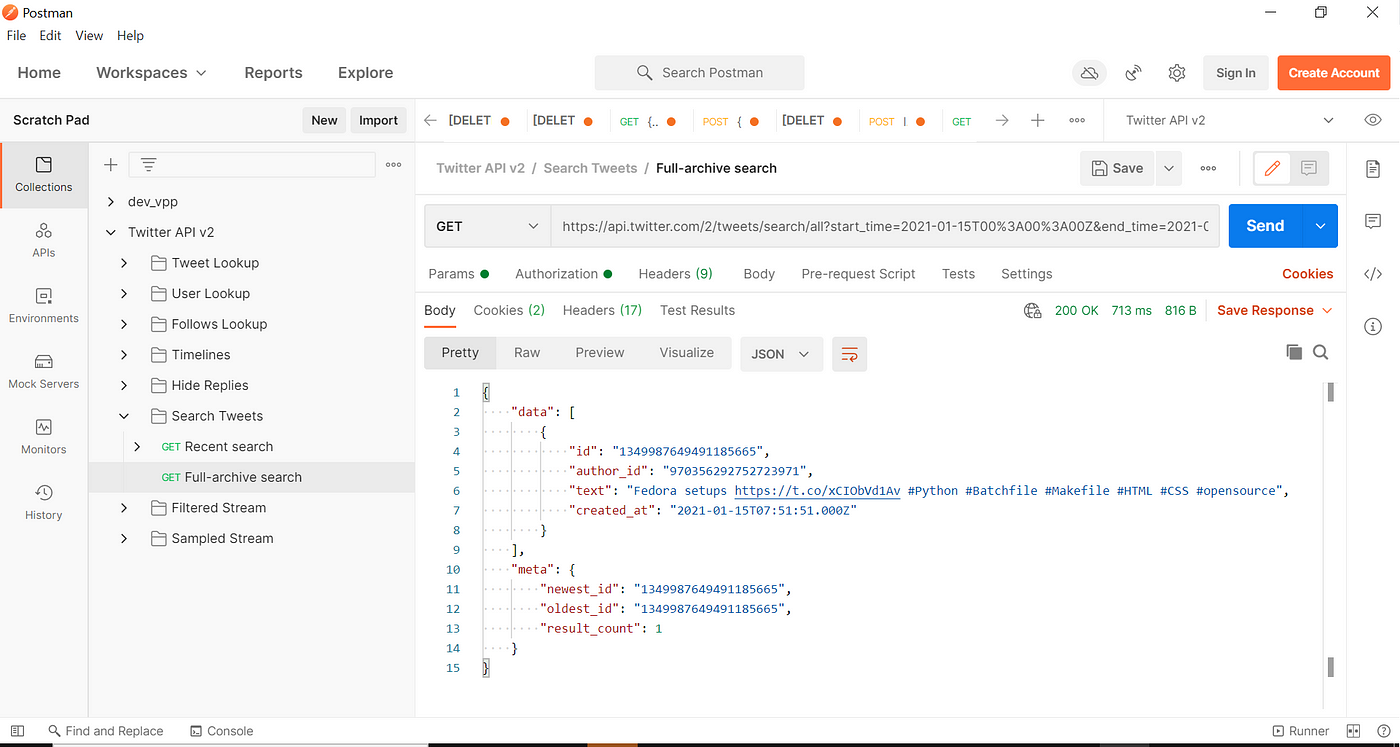Screen dimensions: 1400x747
Task: Open the View menu
Action: pos(89,35)
